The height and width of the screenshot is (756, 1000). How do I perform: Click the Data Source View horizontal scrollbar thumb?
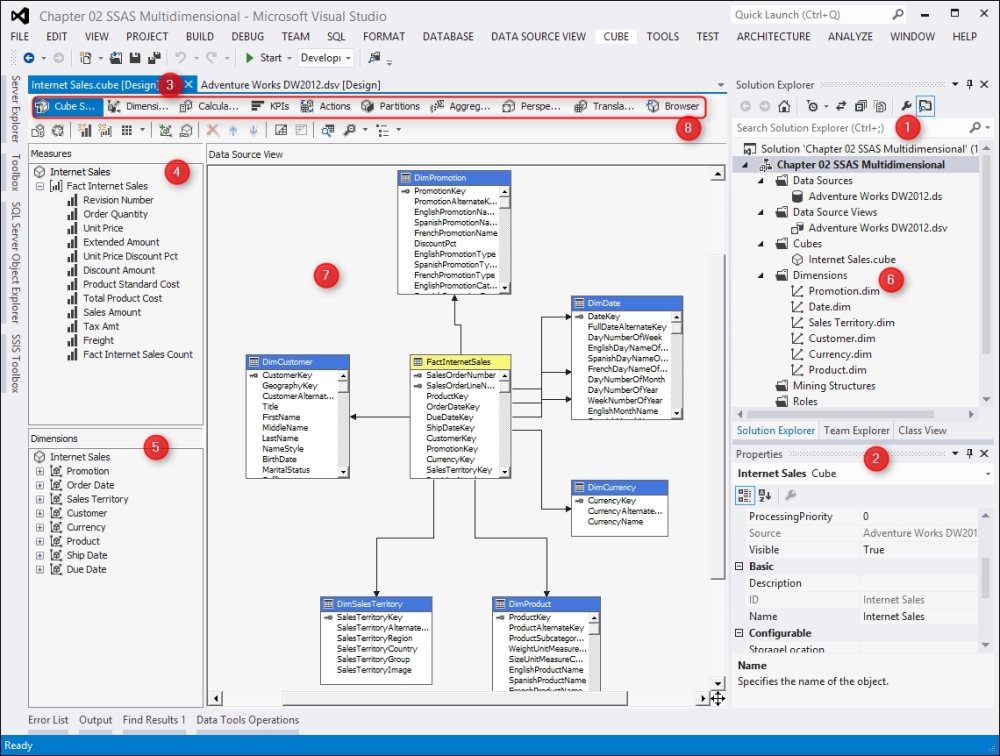pyautogui.click(x=455, y=699)
